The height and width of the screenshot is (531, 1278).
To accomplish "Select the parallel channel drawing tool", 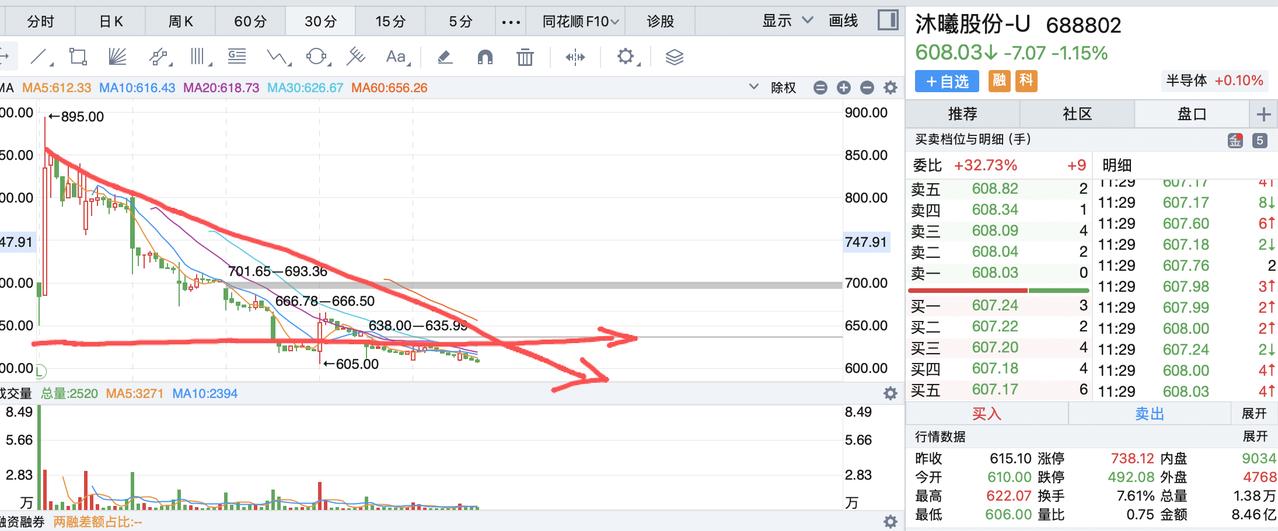I will (157, 57).
